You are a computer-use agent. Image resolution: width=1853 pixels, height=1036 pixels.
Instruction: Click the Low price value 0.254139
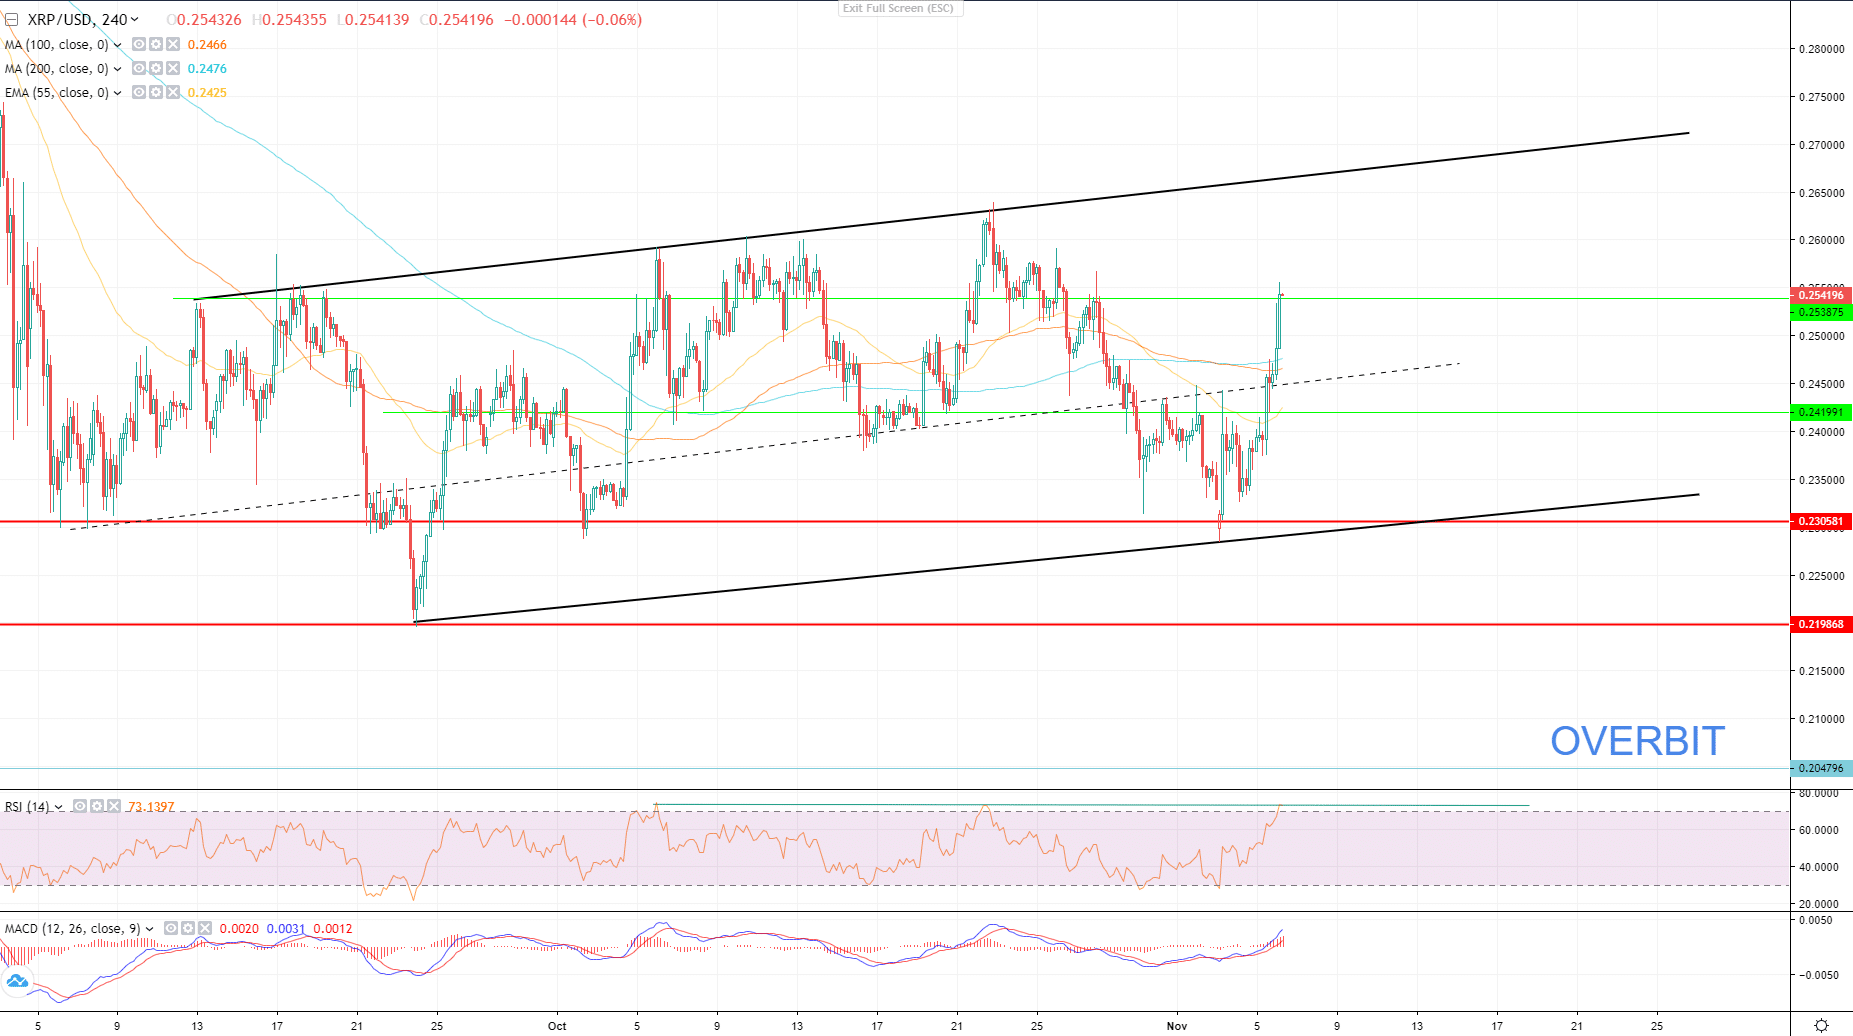pos(377,20)
